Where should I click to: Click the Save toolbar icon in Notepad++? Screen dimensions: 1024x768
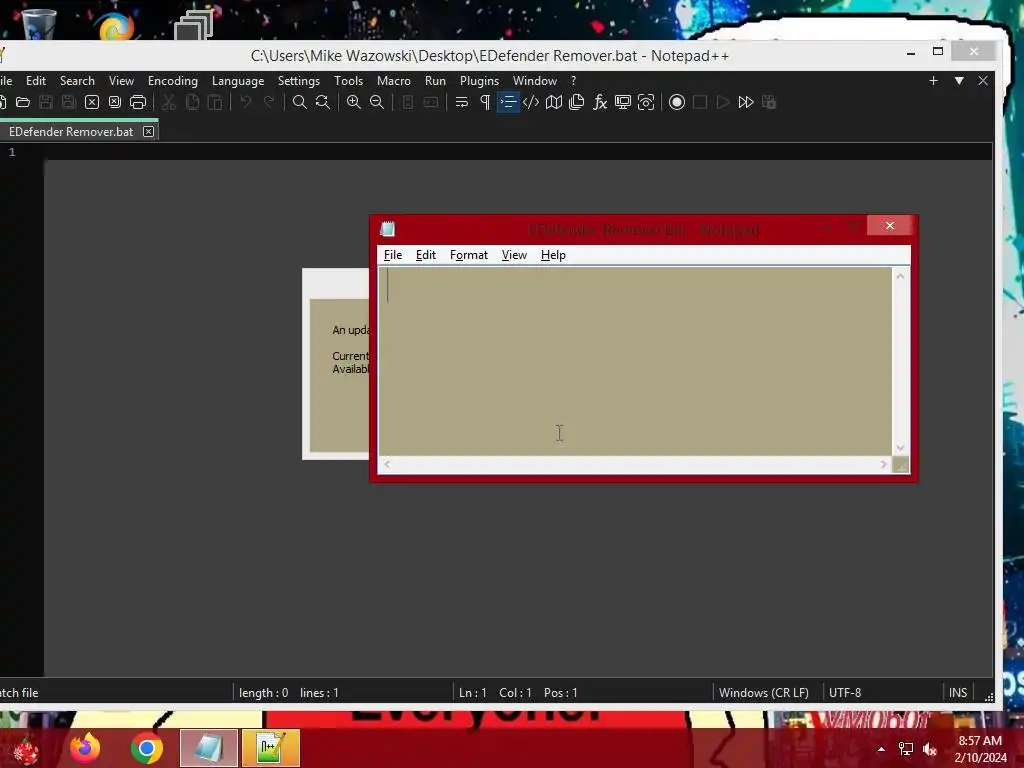pos(46,102)
